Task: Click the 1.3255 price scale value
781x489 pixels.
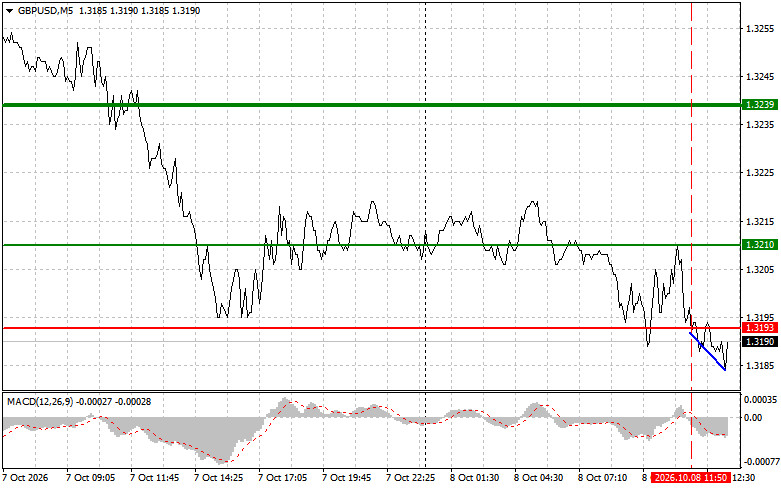Action: pyautogui.click(x=760, y=29)
